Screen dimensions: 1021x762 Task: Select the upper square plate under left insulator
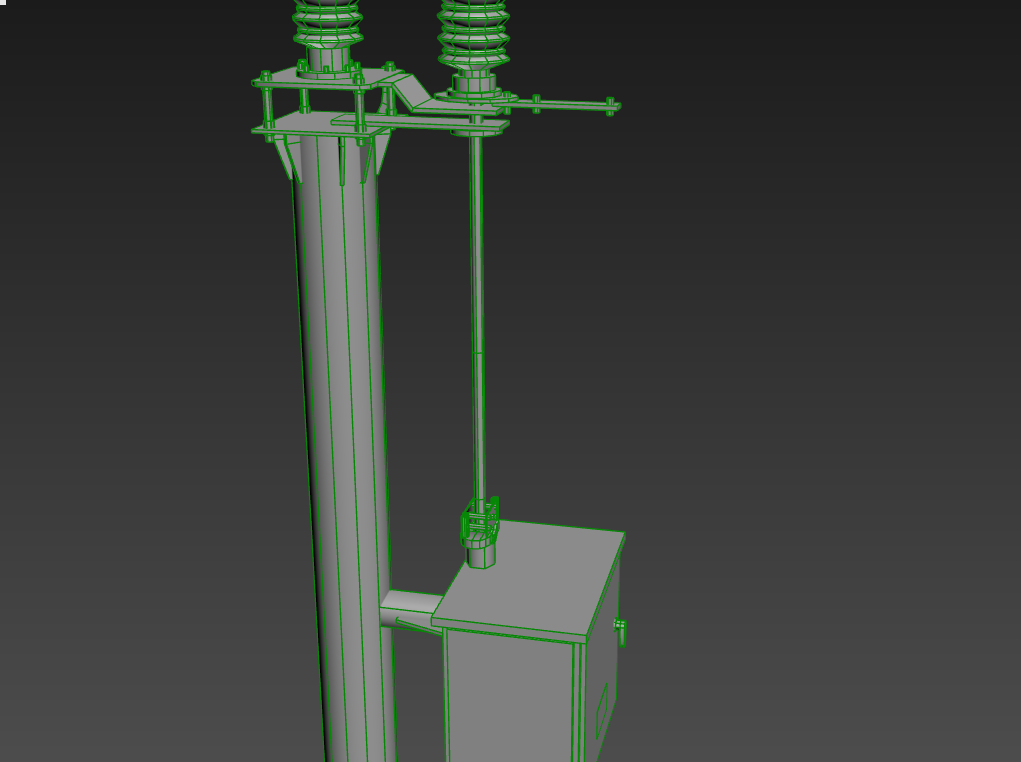coord(320,81)
